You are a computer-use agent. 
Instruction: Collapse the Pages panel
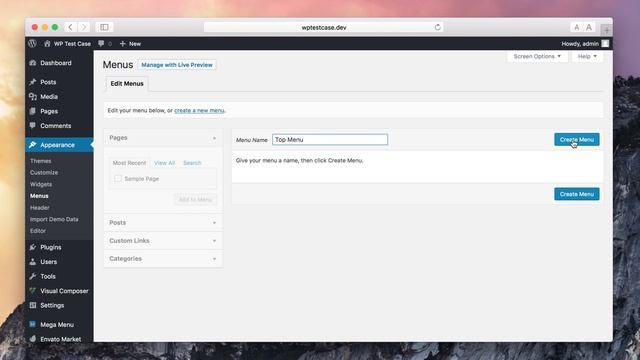[x=214, y=138]
